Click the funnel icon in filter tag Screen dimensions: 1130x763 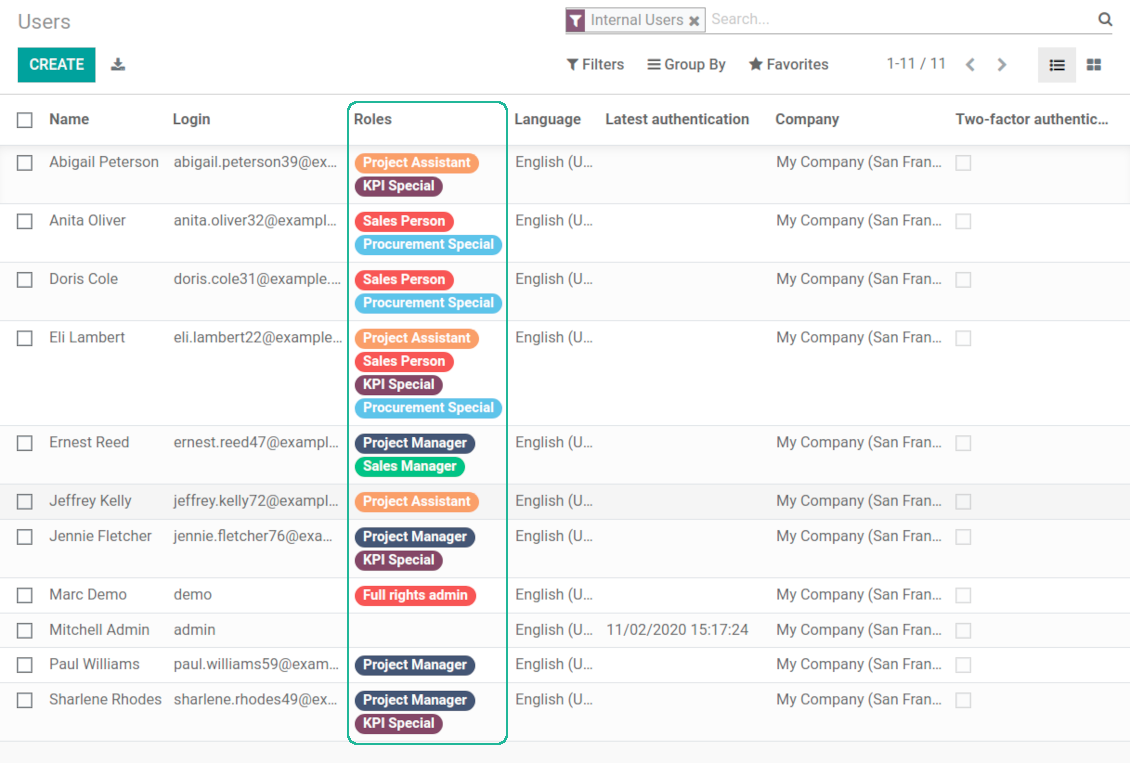point(575,20)
